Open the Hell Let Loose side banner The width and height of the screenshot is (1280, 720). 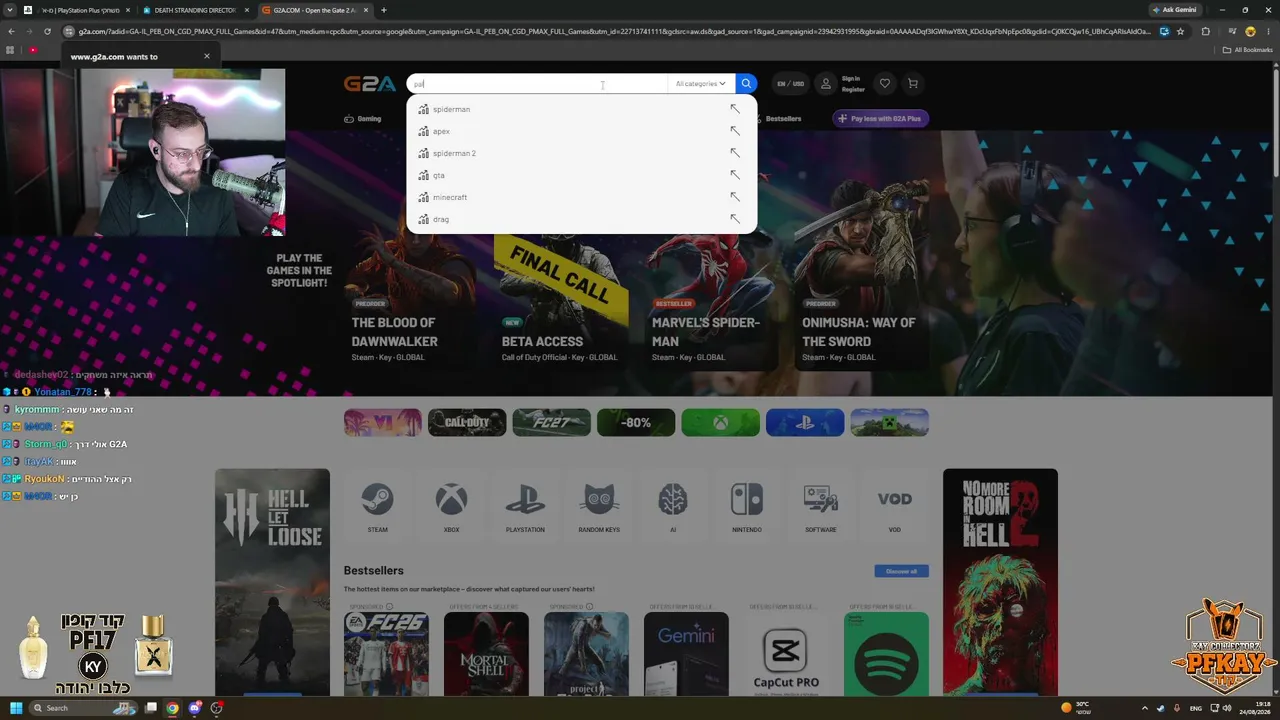[x=272, y=582]
